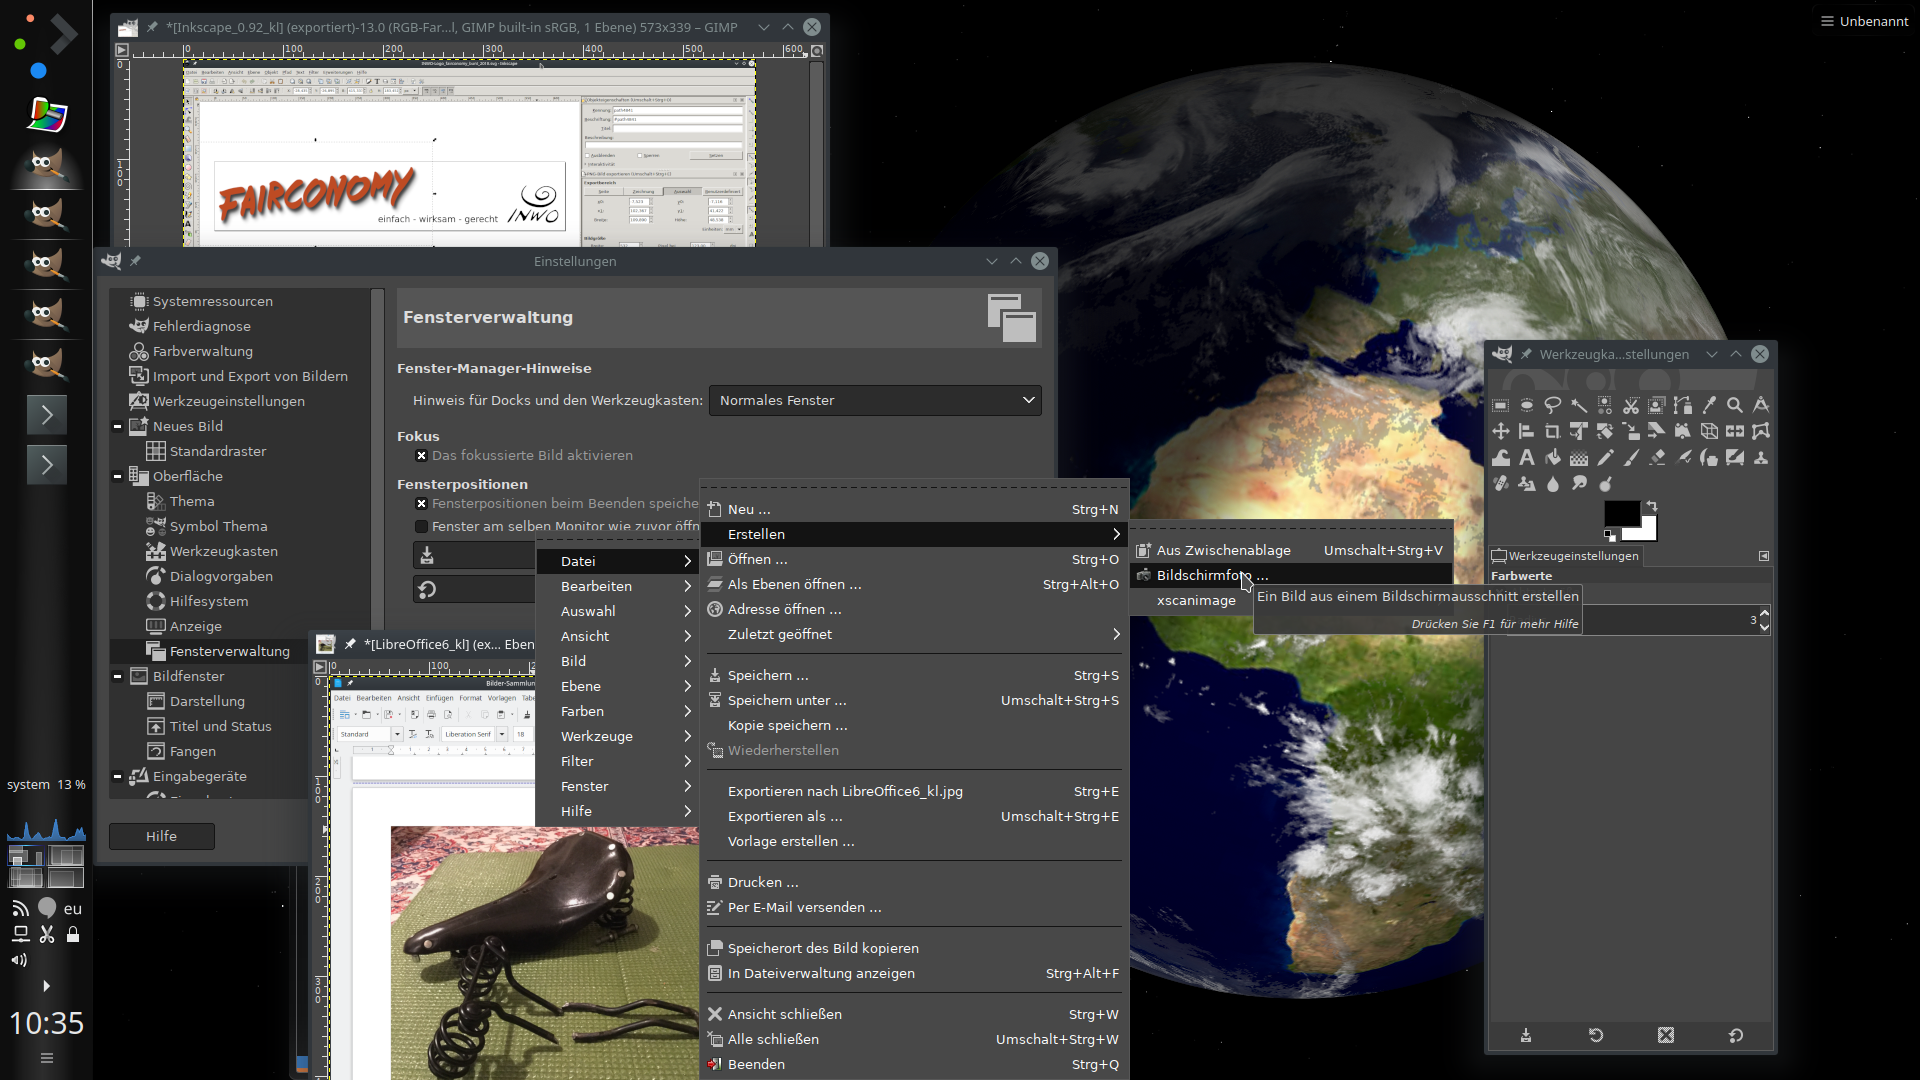This screenshot has height=1080, width=1920.
Task: Delete tool preset button in toolbox
Action: point(1666,1036)
